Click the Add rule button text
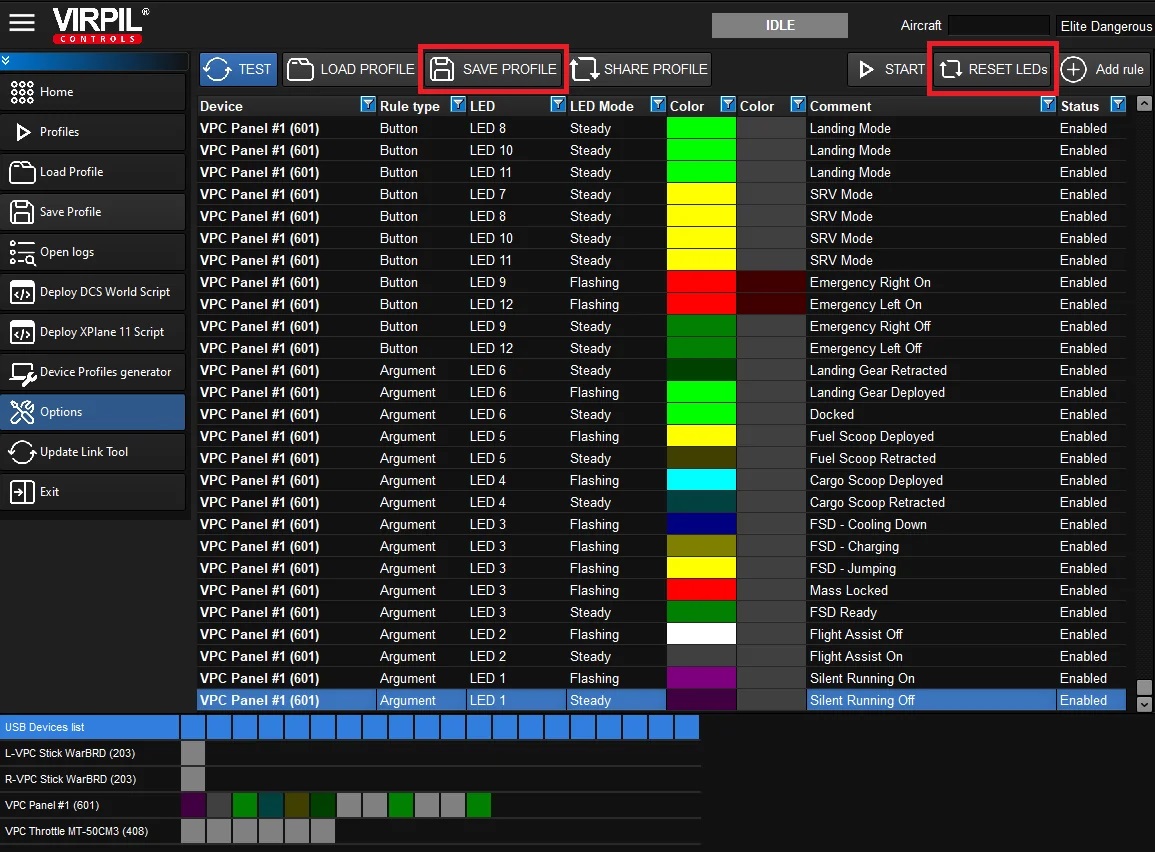Viewport: 1155px width, 852px height. [x=1119, y=69]
